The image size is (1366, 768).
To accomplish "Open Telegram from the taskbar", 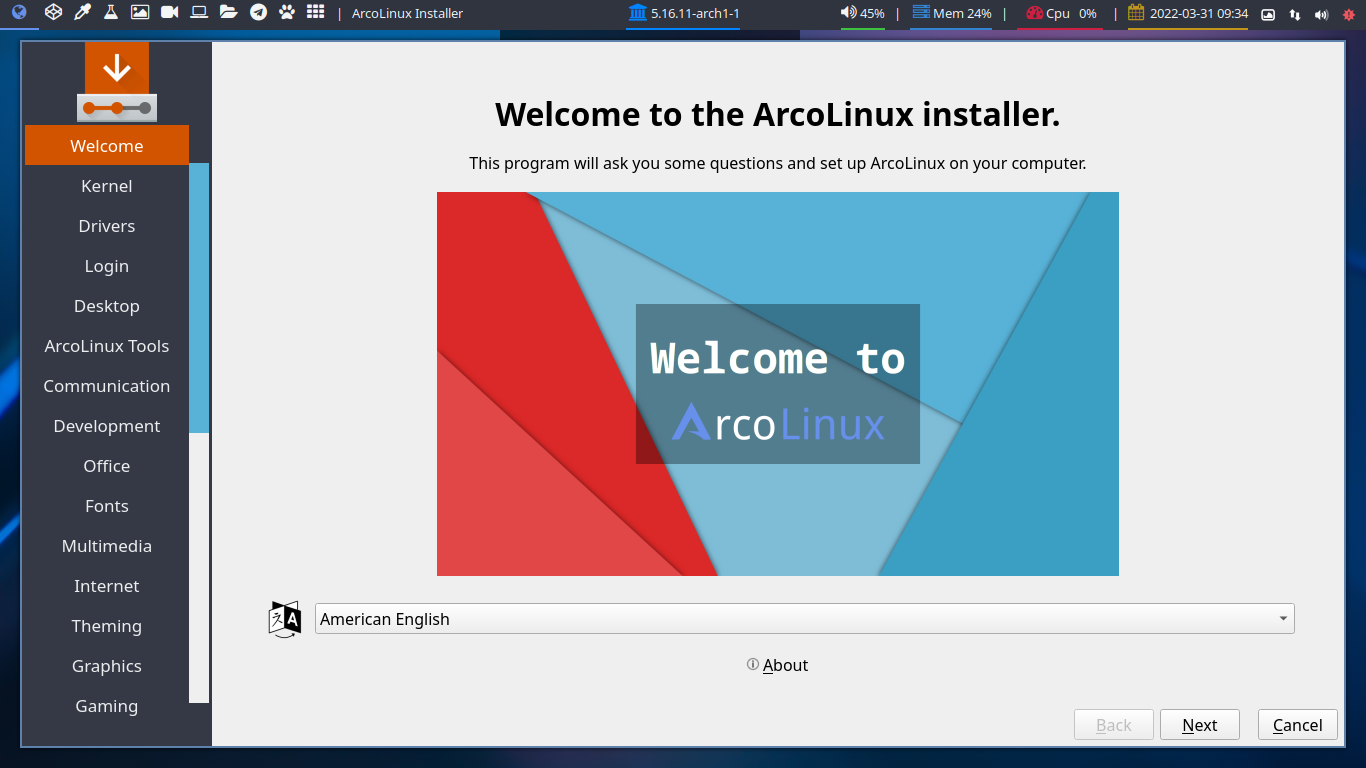I will coord(258,14).
